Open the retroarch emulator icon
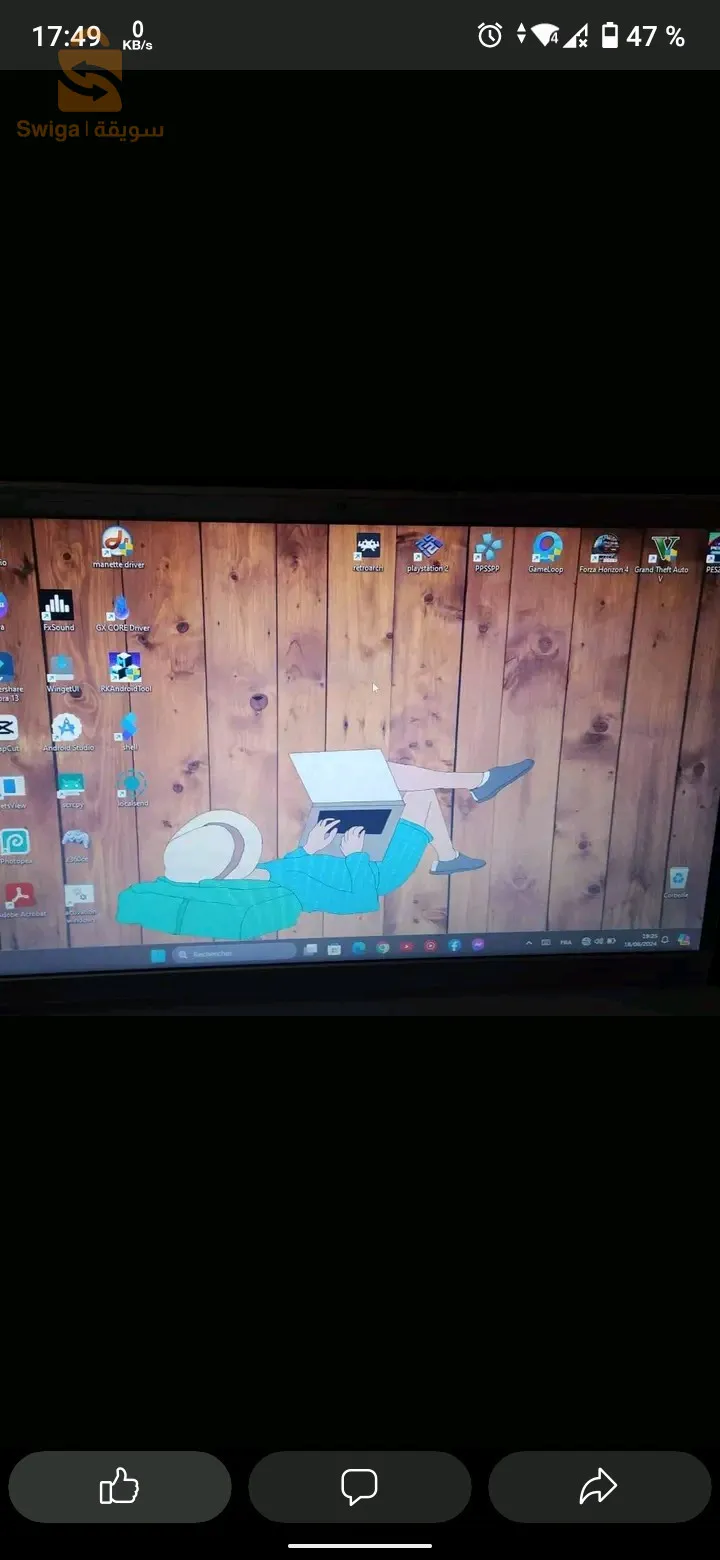The height and width of the screenshot is (1560, 720). (368, 548)
